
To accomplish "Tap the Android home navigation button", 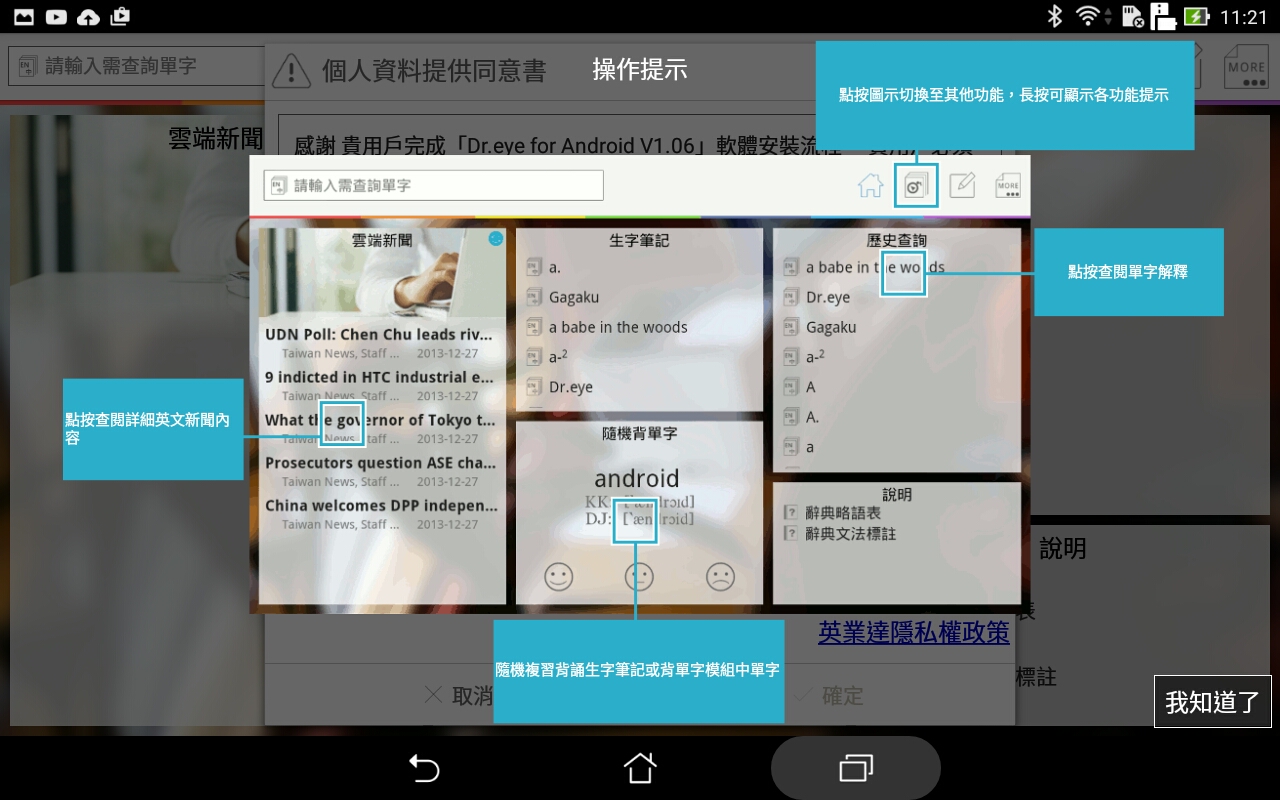I will (x=640, y=768).
